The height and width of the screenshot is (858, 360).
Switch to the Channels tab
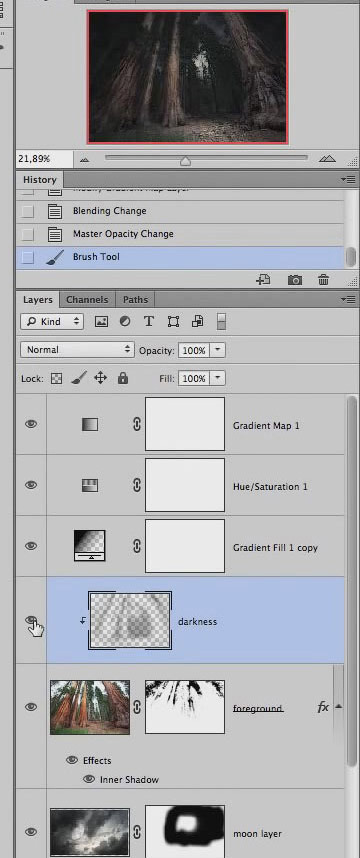(87, 299)
